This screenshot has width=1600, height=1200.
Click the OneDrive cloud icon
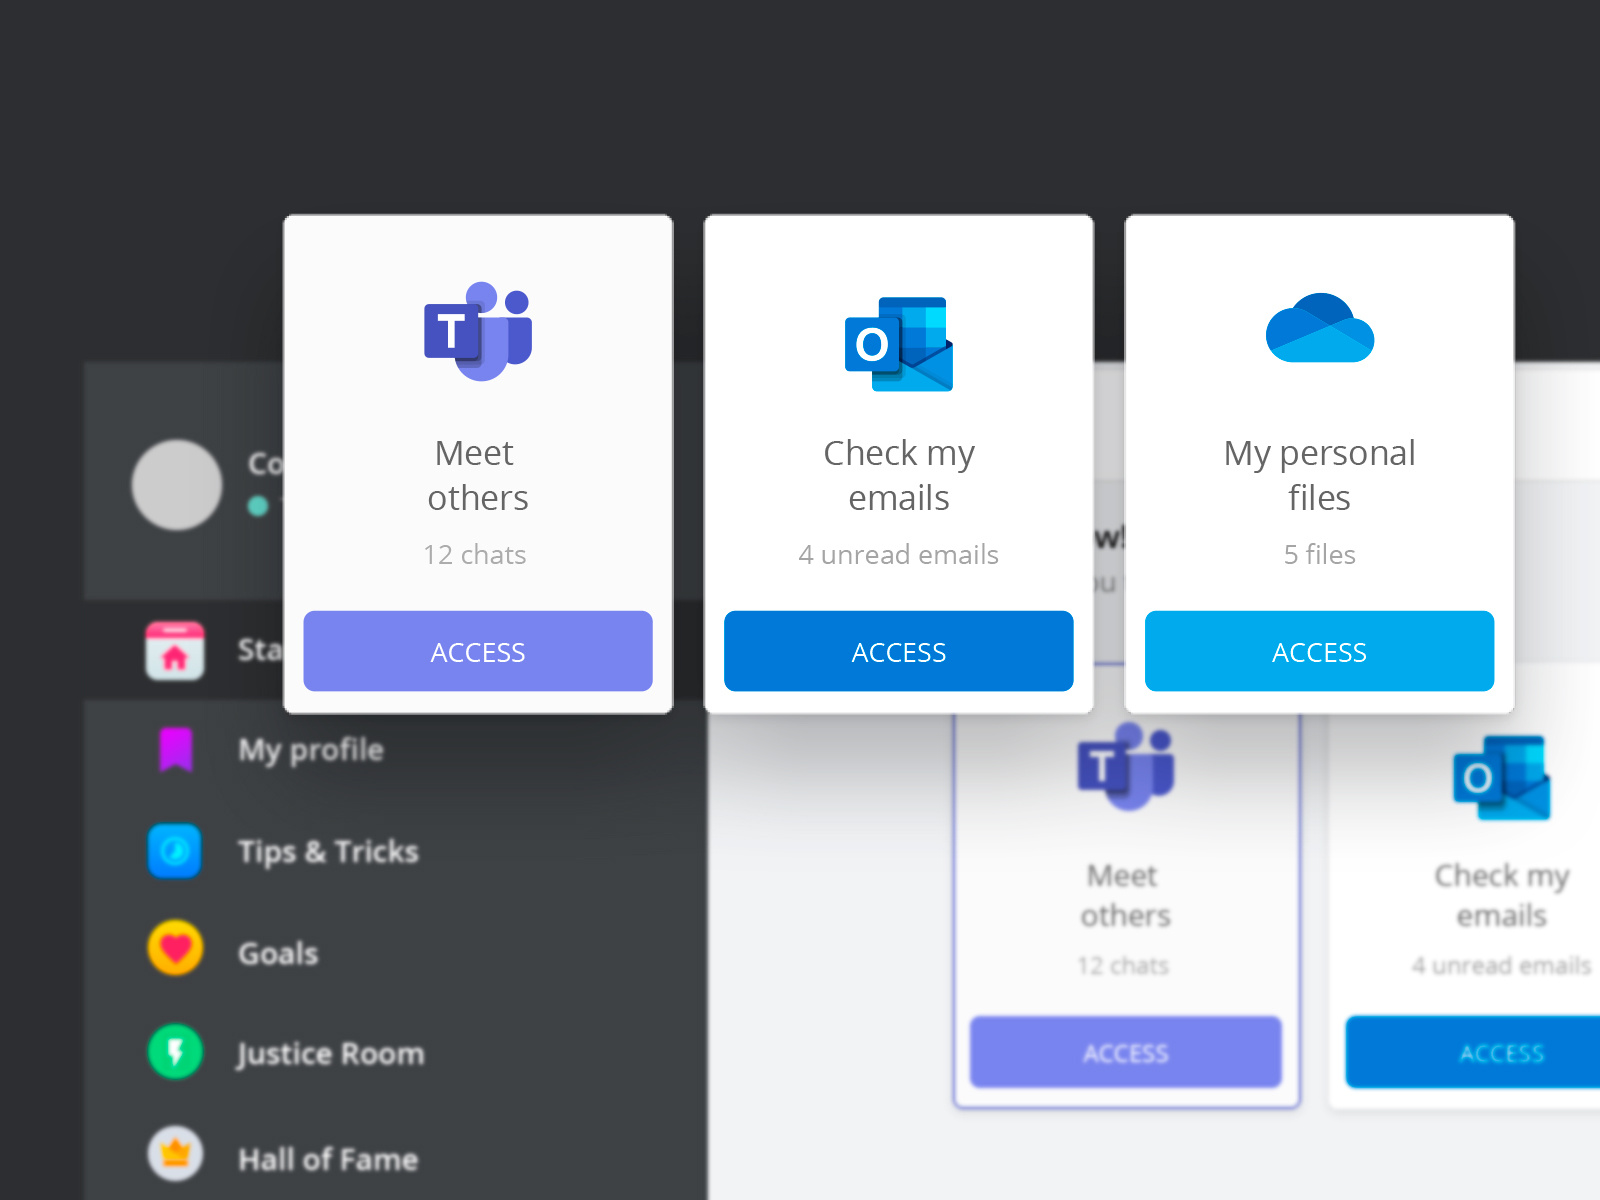(1320, 328)
